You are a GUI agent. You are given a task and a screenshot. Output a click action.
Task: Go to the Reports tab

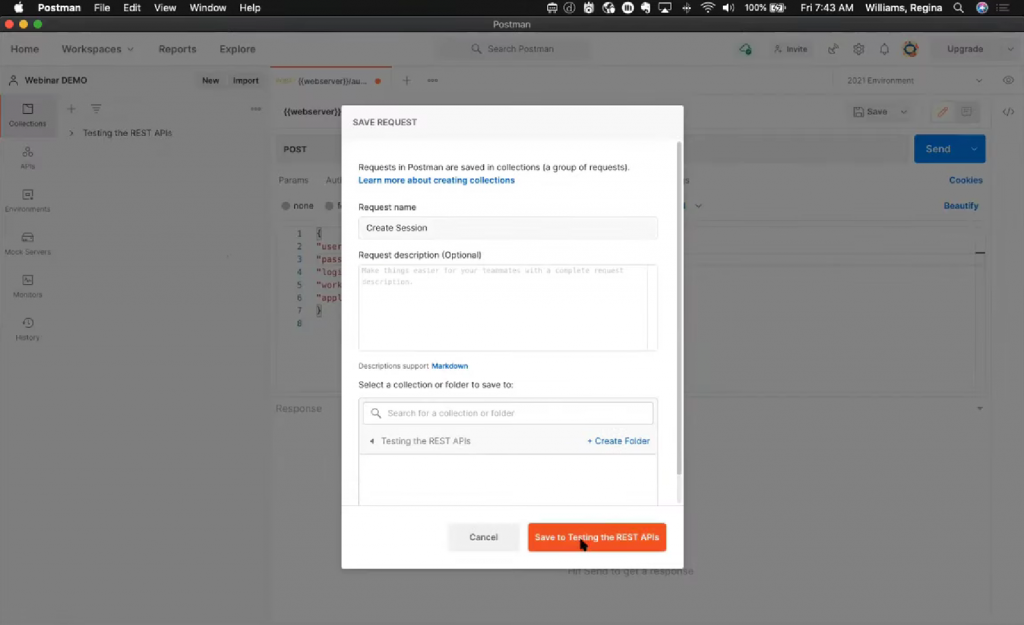pyautogui.click(x=177, y=49)
